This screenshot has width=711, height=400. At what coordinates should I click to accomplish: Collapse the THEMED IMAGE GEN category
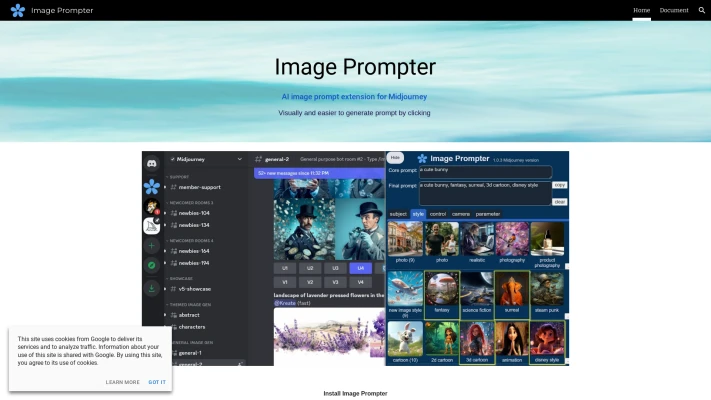(x=188, y=305)
